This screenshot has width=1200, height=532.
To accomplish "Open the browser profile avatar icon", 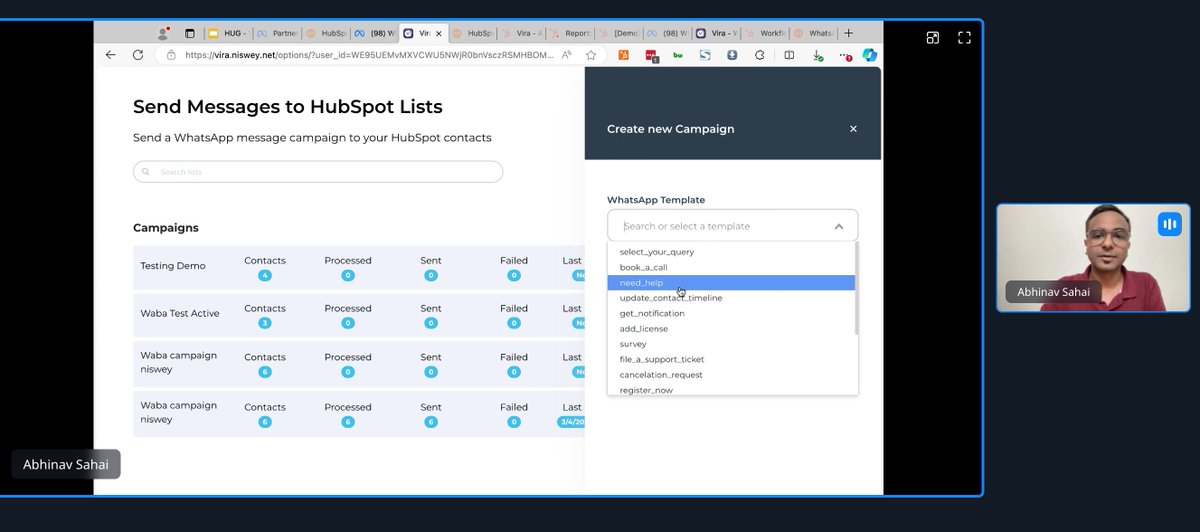I will (x=163, y=33).
